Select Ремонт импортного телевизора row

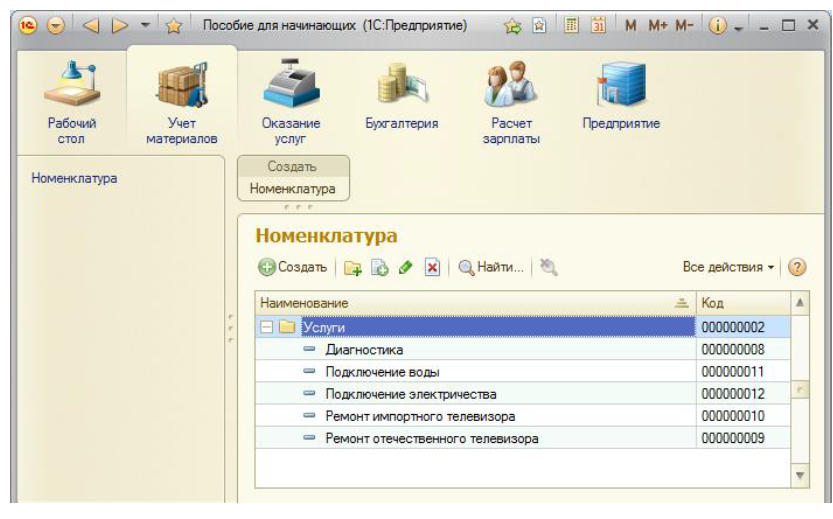tap(523, 416)
